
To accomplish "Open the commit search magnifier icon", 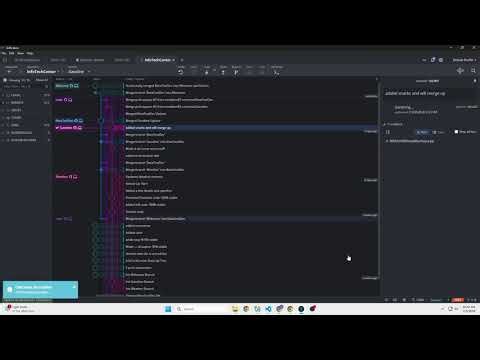I will coord(473,70).
